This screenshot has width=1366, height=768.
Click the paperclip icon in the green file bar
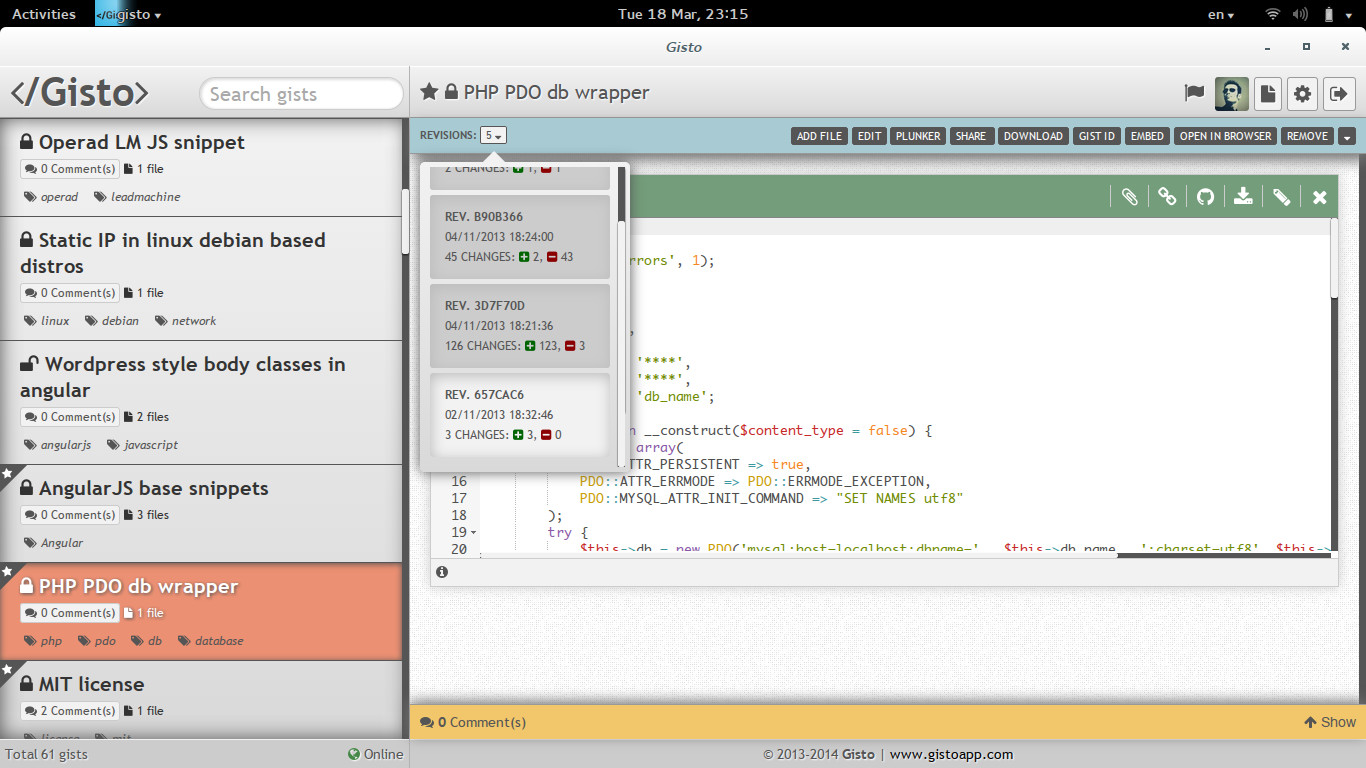tap(1129, 197)
